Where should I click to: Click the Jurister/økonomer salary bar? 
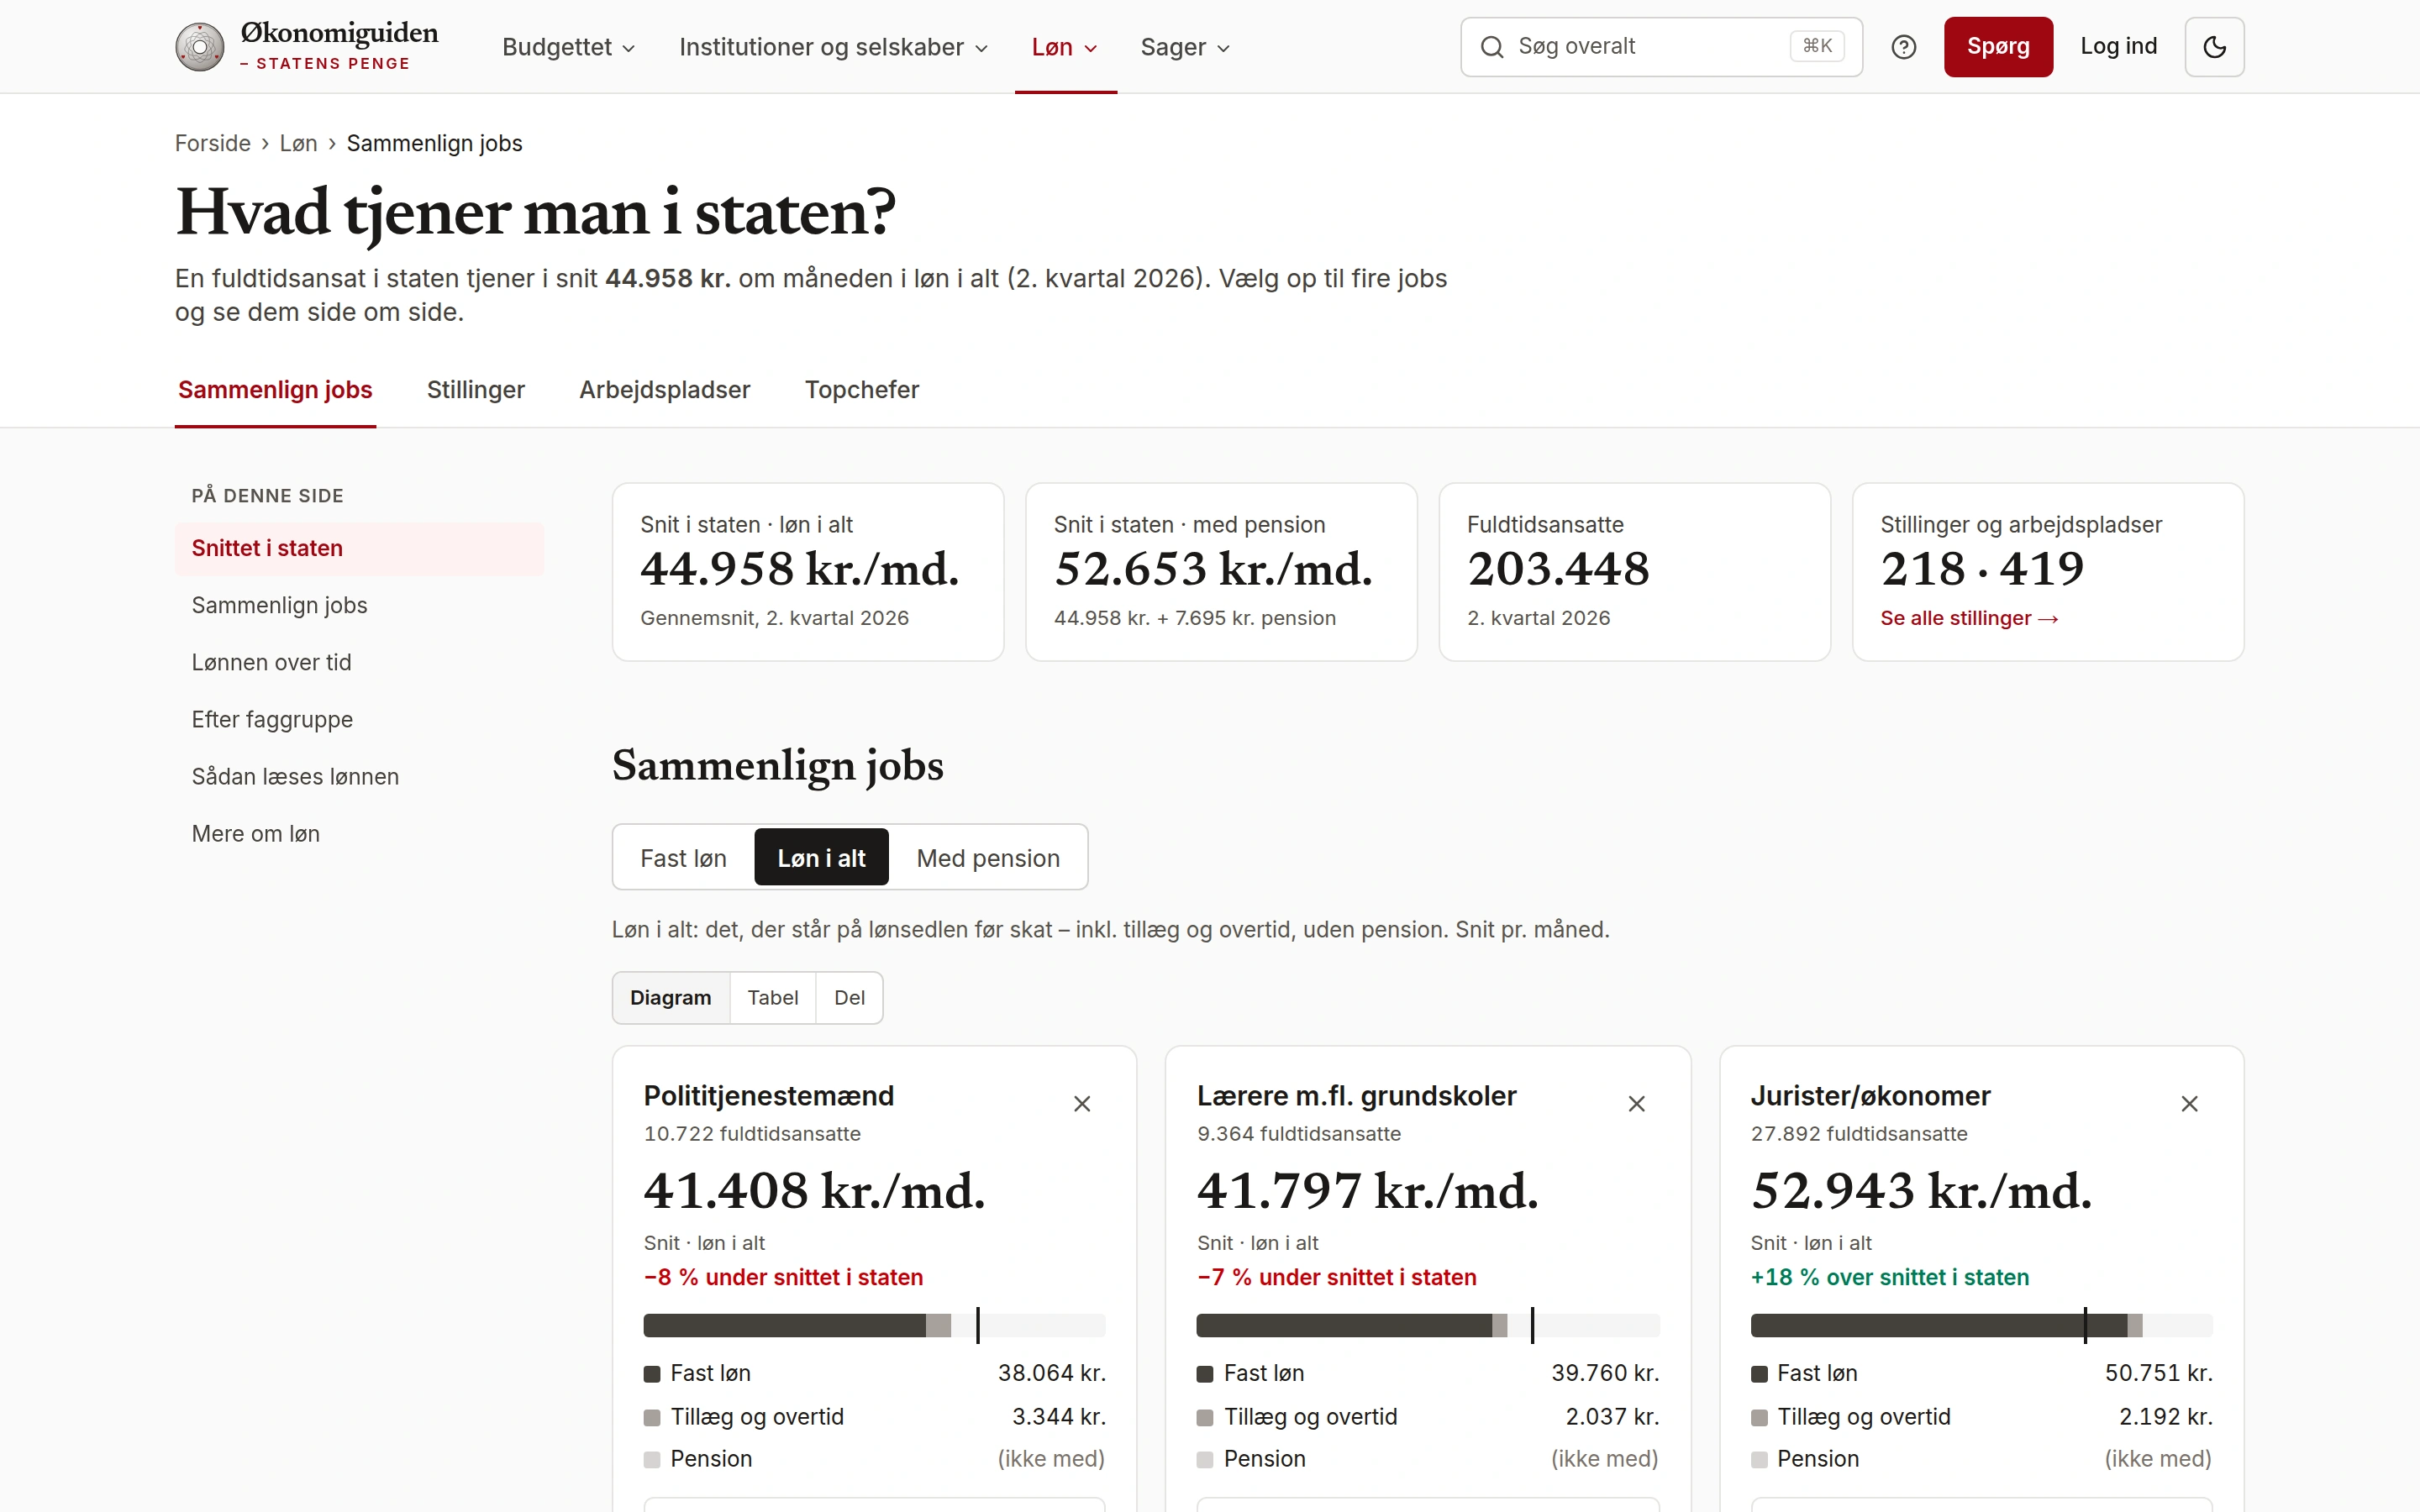(1981, 1326)
